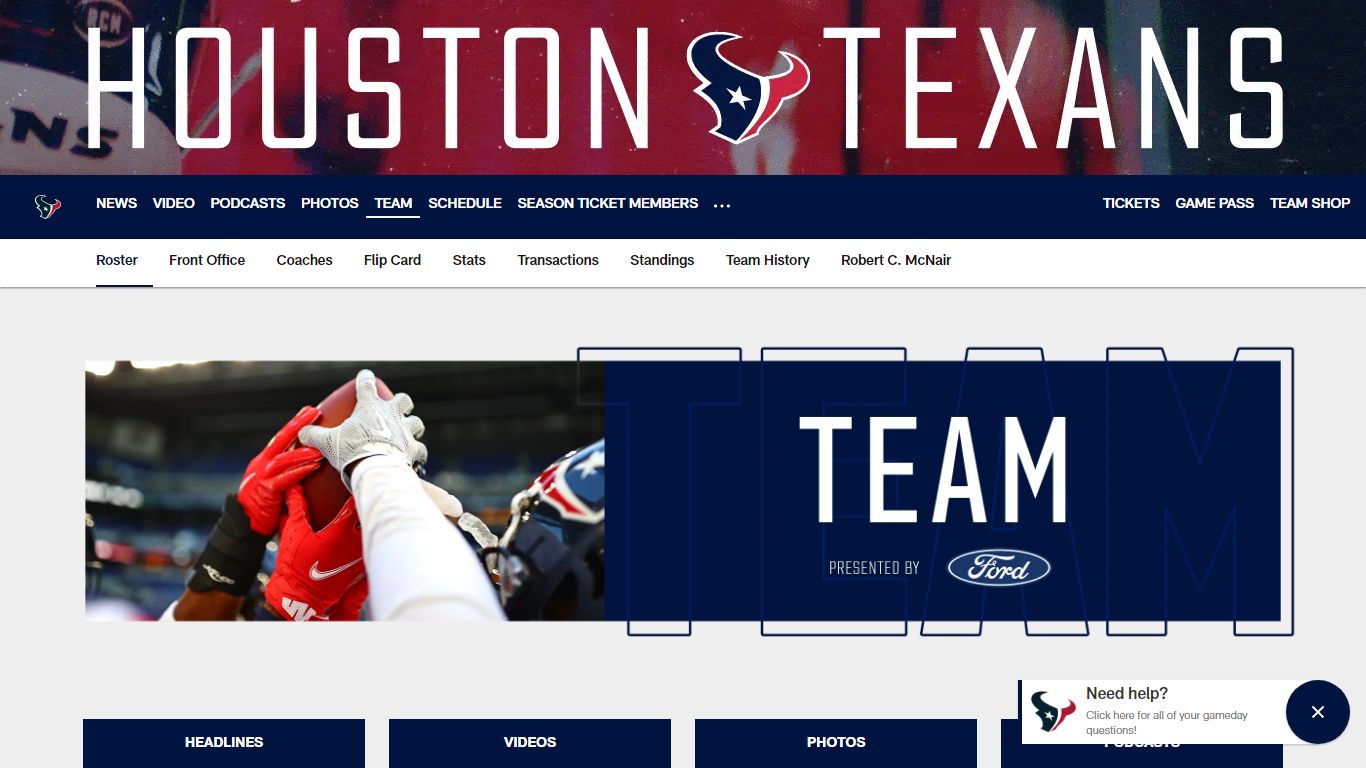The width and height of the screenshot is (1366, 768).
Task: Click the Ford sponsor logo
Action: (x=999, y=567)
